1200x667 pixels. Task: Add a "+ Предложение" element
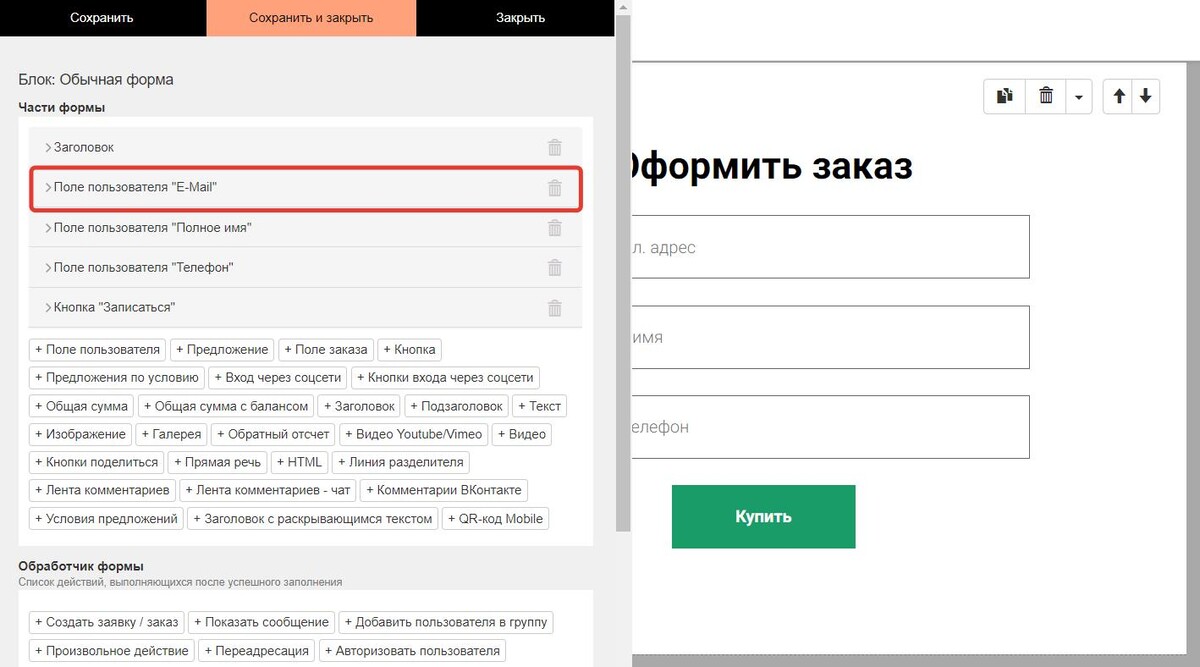[x=222, y=350]
